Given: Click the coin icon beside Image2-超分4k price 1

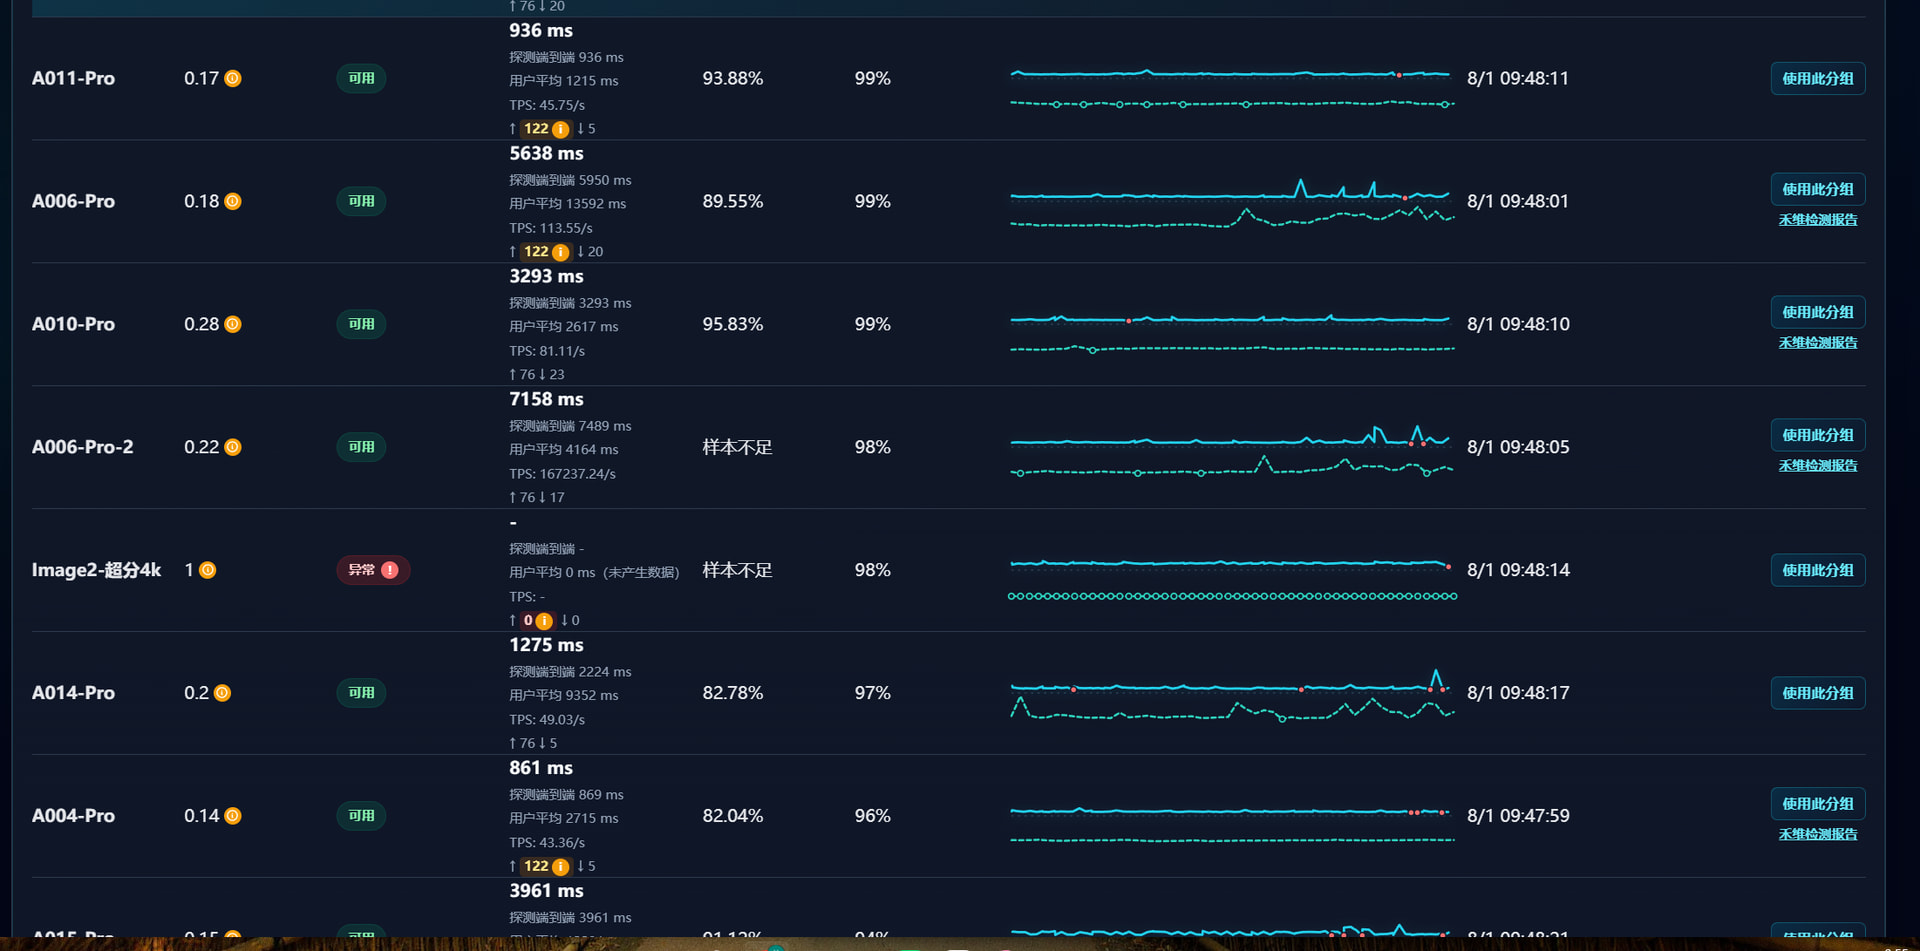Looking at the screenshot, I should pyautogui.click(x=208, y=570).
